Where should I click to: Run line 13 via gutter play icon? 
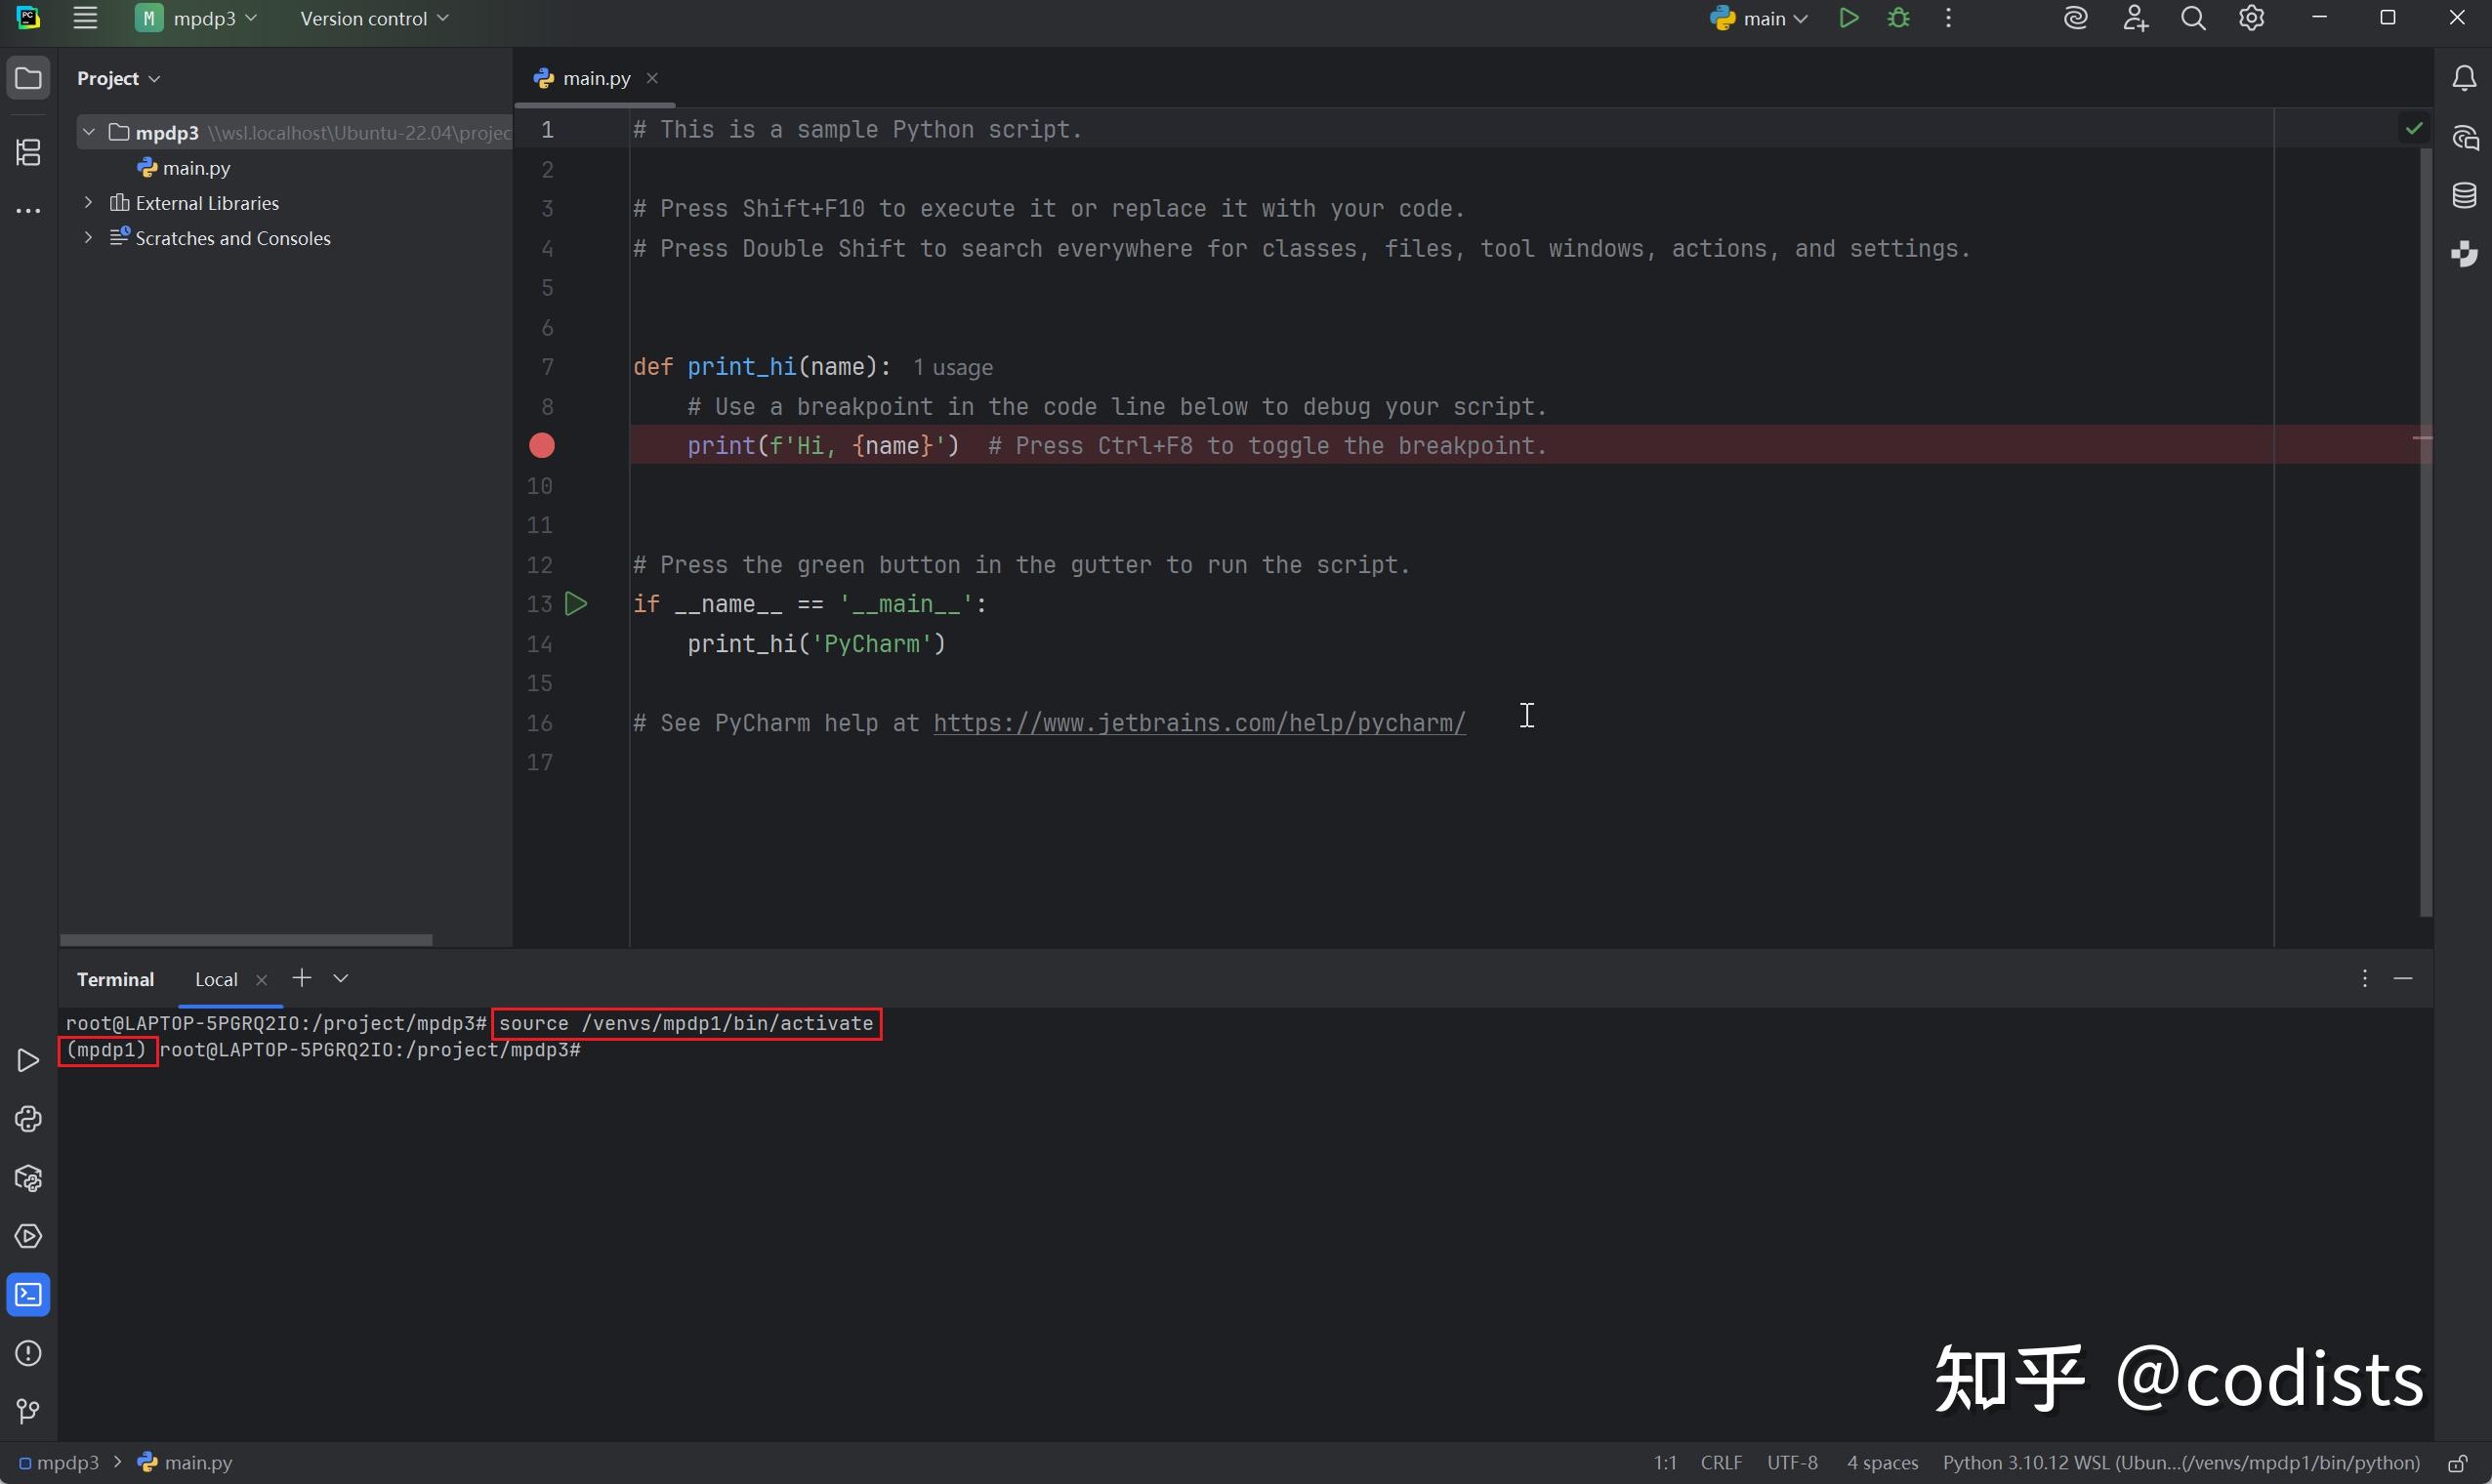(577, 603)
